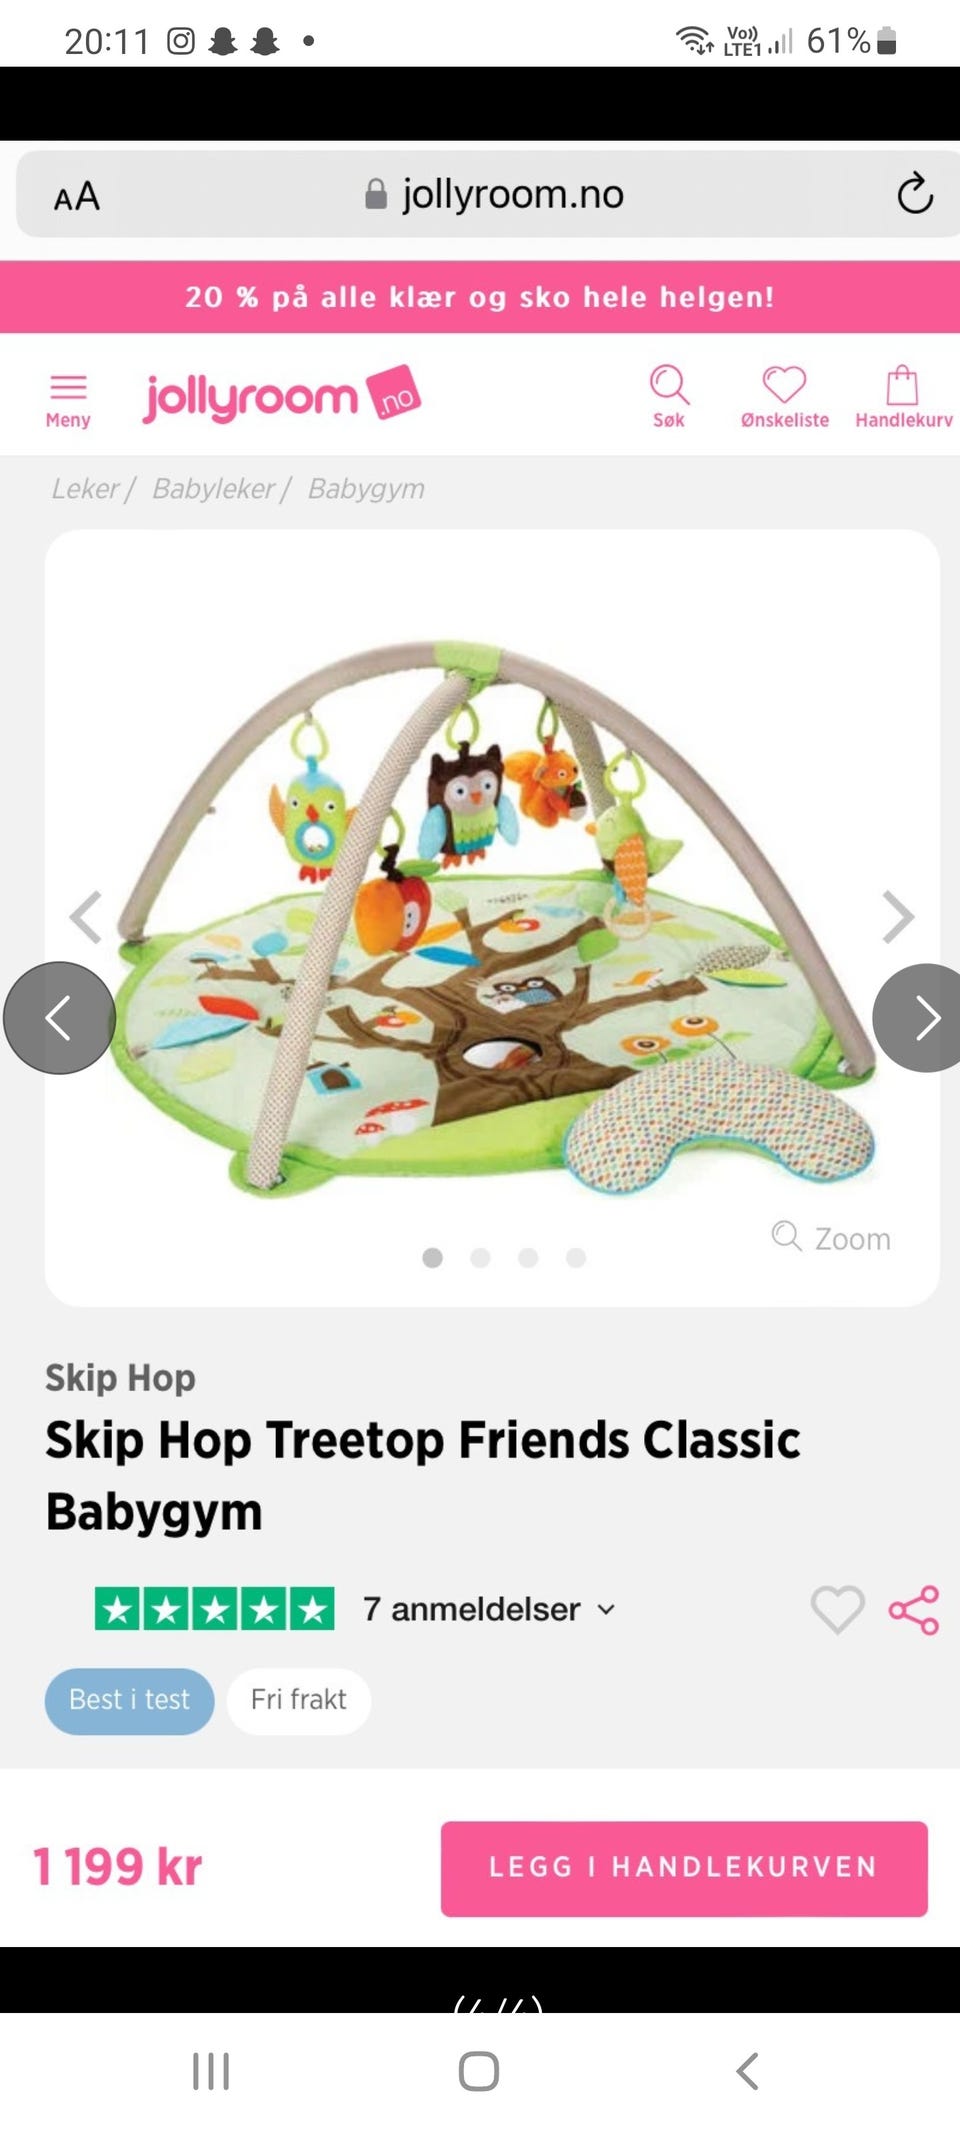Open the Ønskeliste heart icon in header
This screenshot has height=2133, width=960.
point(784,397)
